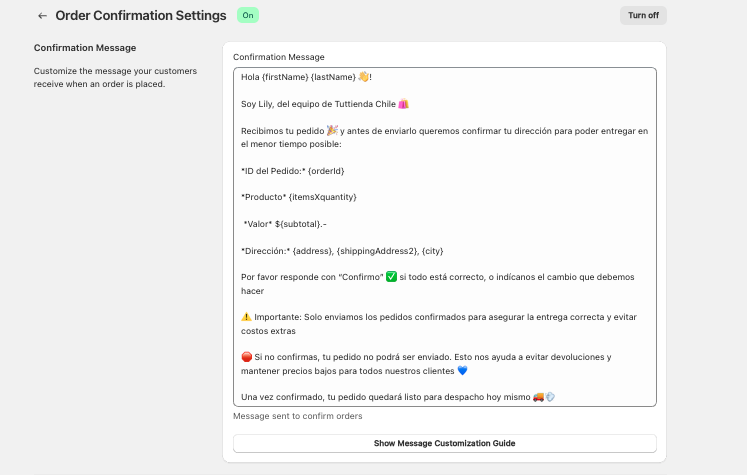Click the green 'On' status badge
The width and height of the screenshot is (747, 475).
tap(247, 16)
